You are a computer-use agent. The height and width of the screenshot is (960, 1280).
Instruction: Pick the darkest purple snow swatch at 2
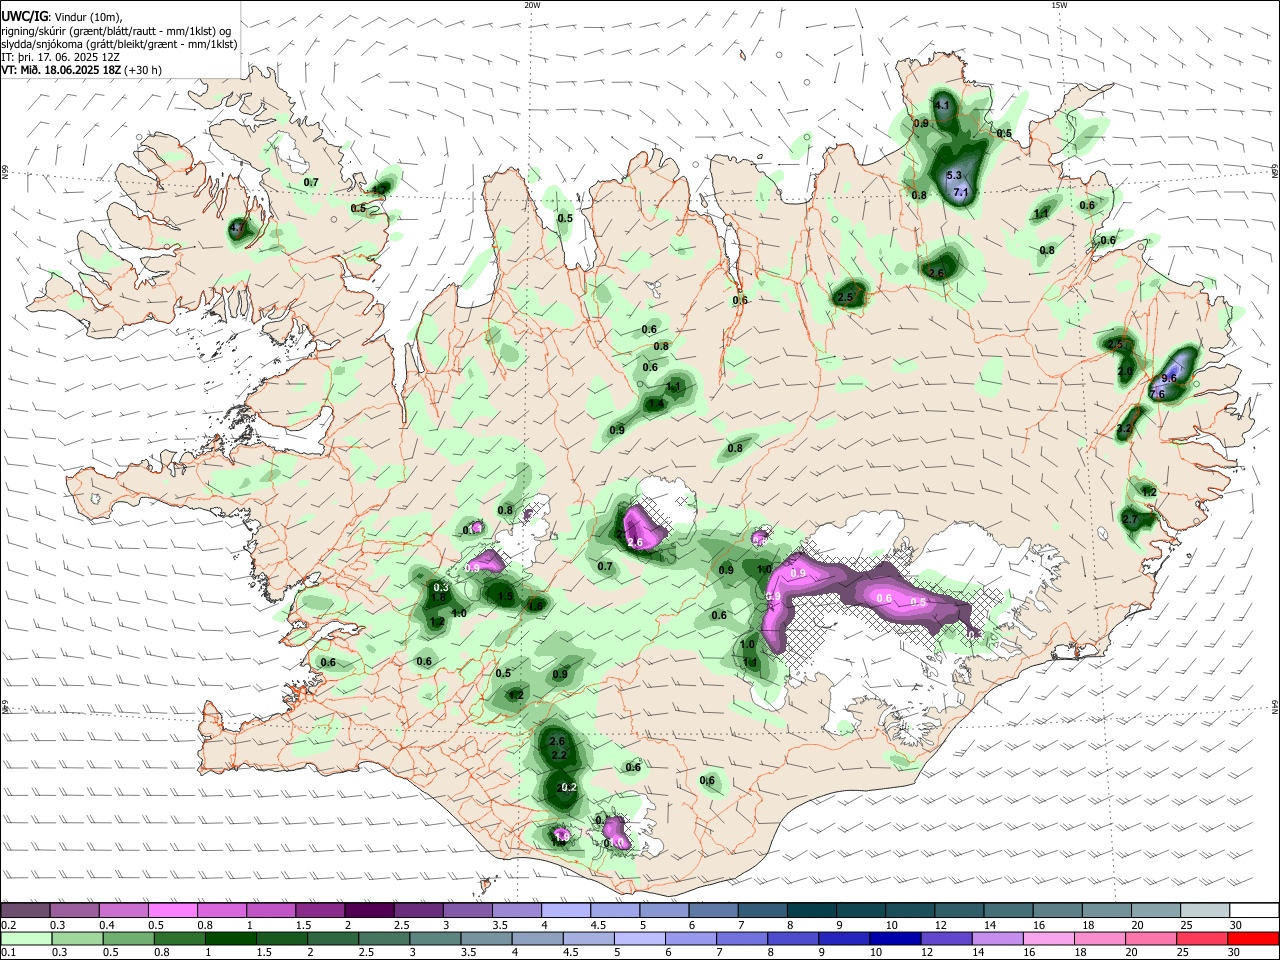click(368, 910)
